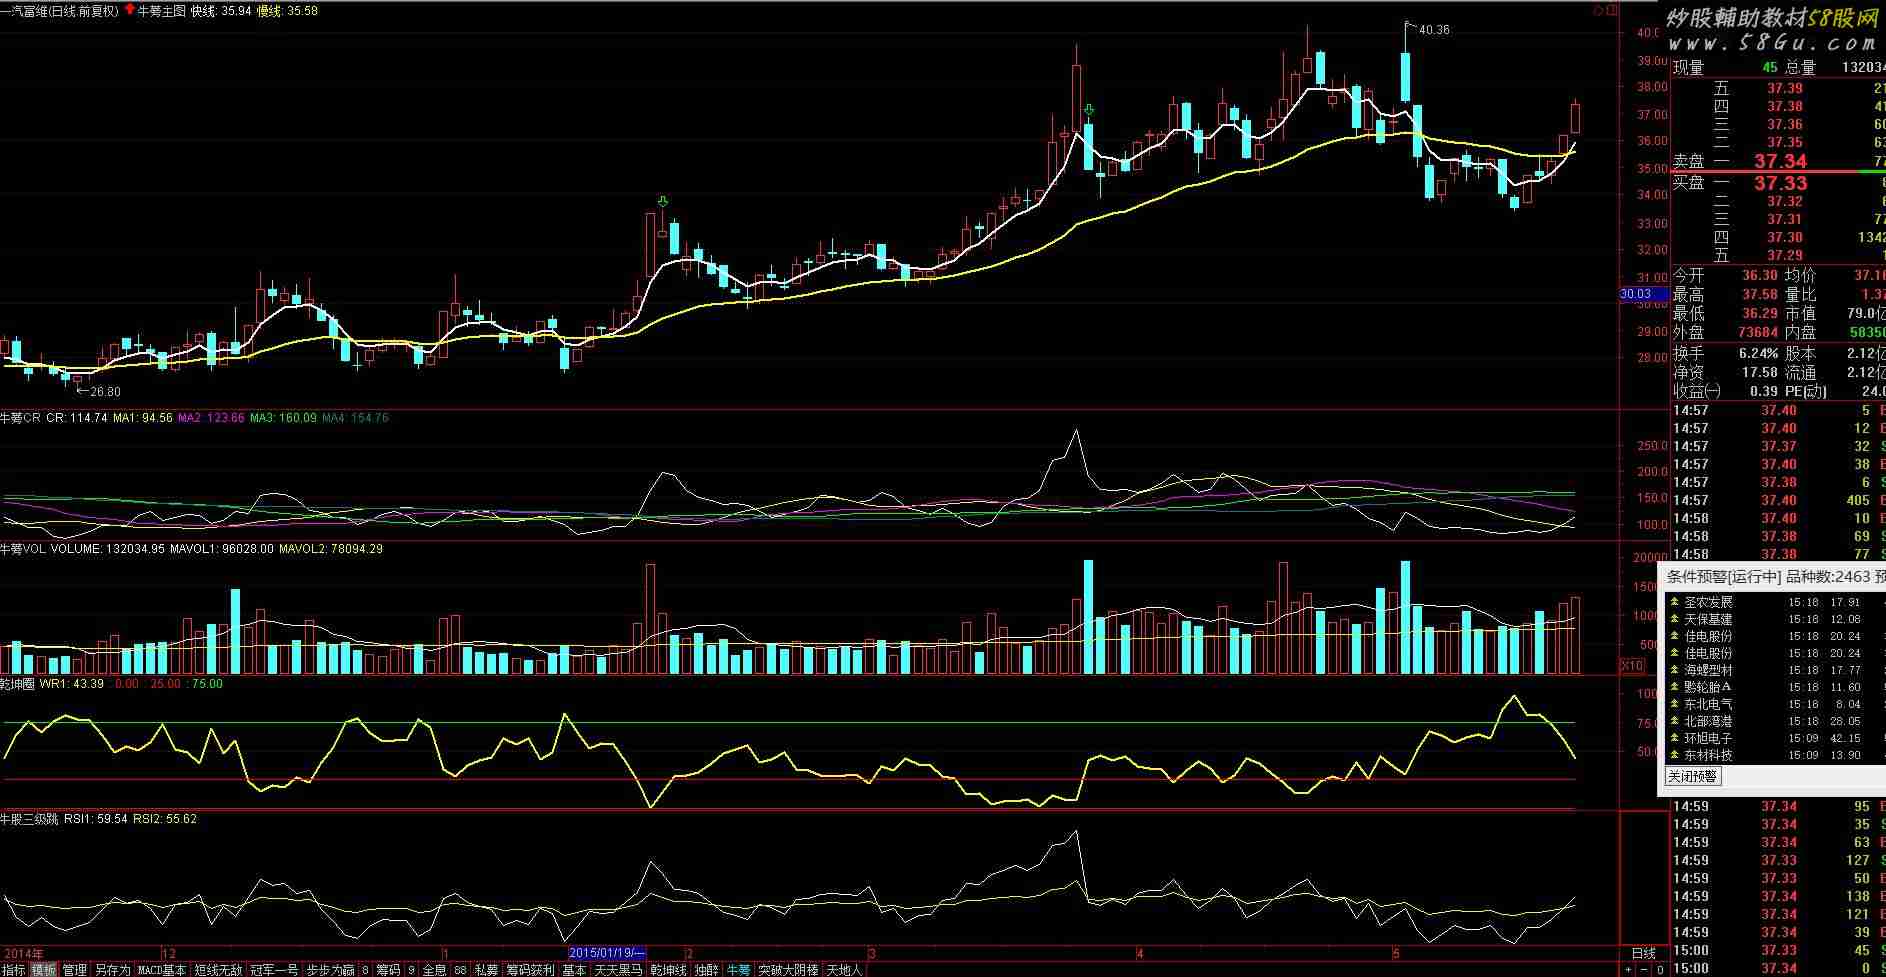
Task: Click the minus zoom button below 日线
Action: (x=1644, y=969)
